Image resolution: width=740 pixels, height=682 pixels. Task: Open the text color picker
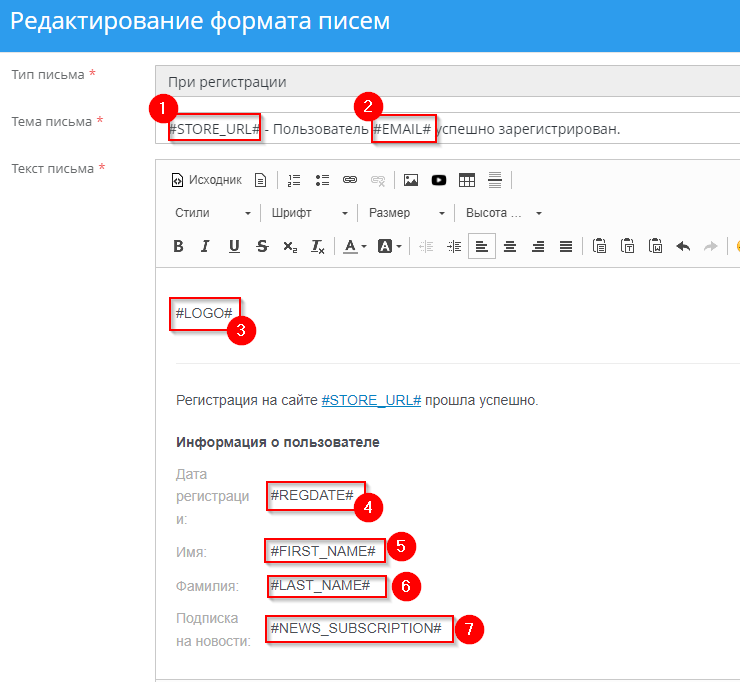click(x=355, y=246)
